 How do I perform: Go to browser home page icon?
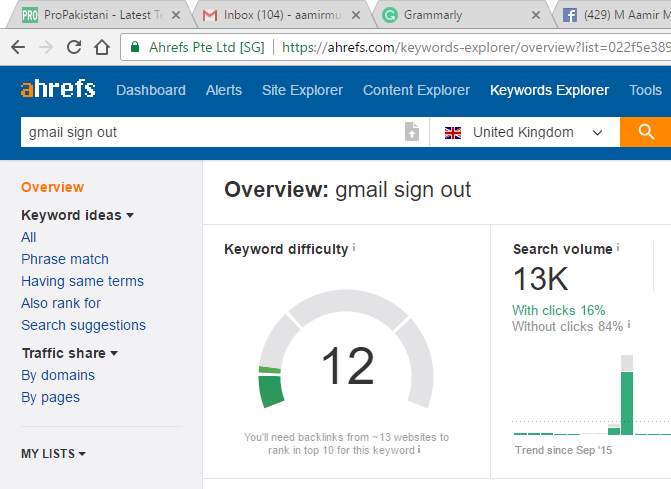tap(102, 47)
